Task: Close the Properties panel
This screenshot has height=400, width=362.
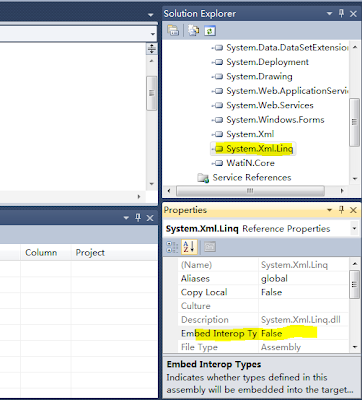Action: pyautogui.click(x=353, y=210)
